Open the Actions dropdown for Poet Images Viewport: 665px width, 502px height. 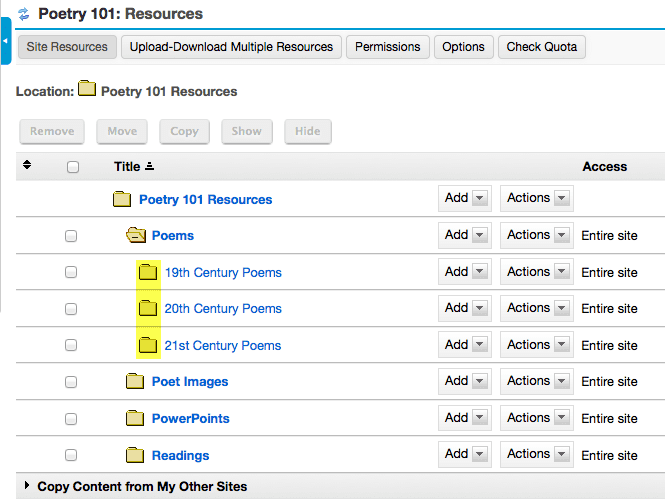pyautogui.click(x=536, y=381)
